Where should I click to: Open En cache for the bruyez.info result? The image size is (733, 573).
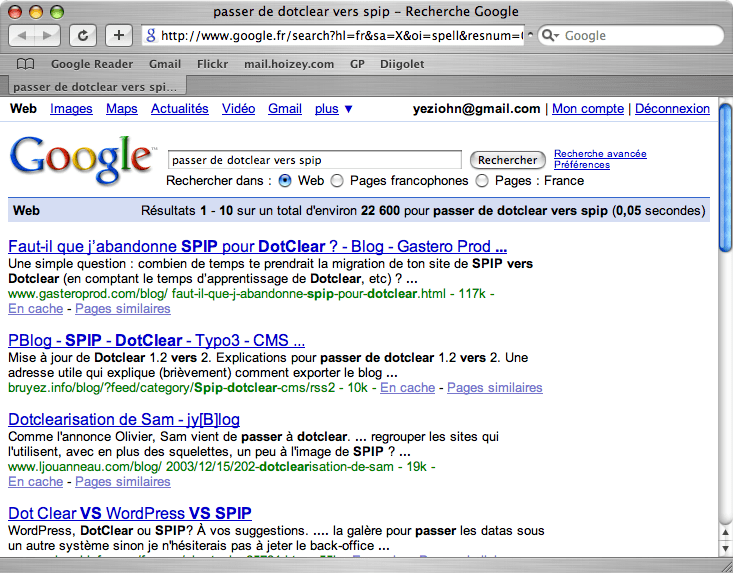(408, 388)
